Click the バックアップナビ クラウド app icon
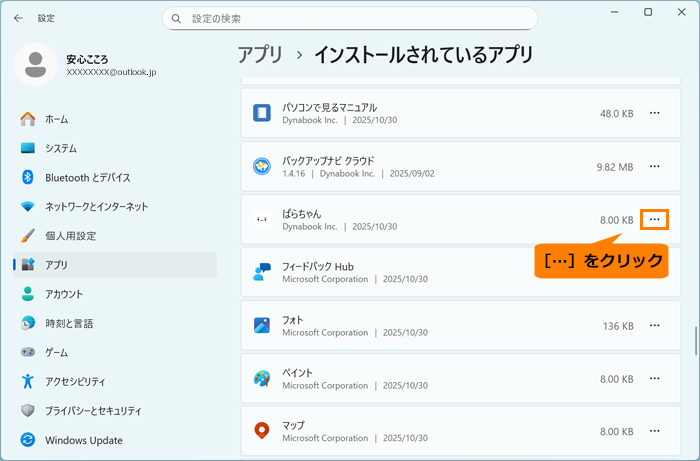 coord(262,166)
